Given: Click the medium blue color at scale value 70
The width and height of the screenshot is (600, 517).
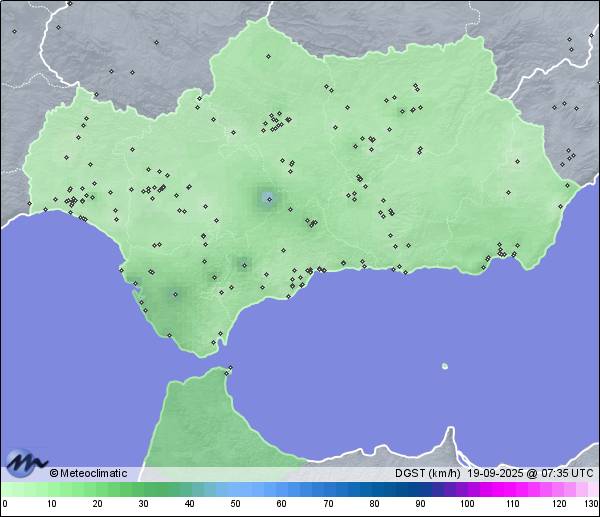Looking at the screenshot, I should [328, 489].
